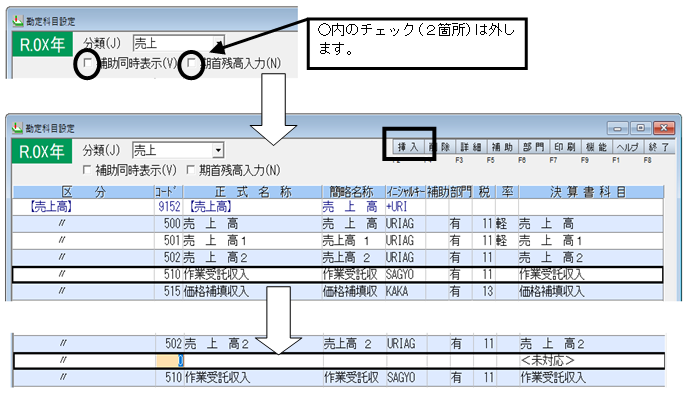Click the 売上高 1 short name cell
The width and height of the screenshot is (686, 395).
[353, 241]
